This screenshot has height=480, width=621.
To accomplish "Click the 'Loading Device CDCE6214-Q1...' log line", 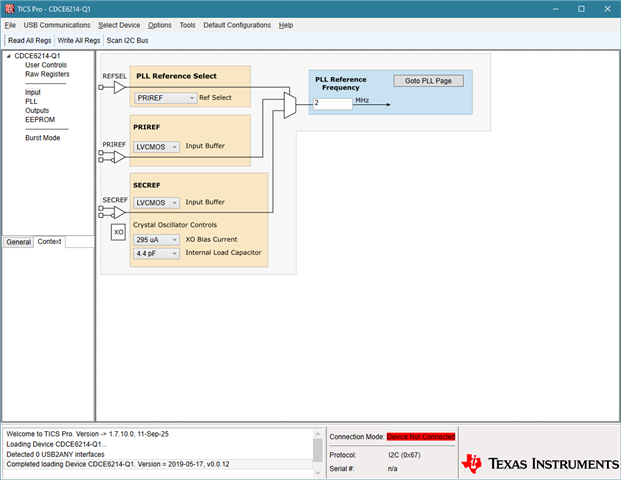I will pos(57,444).
